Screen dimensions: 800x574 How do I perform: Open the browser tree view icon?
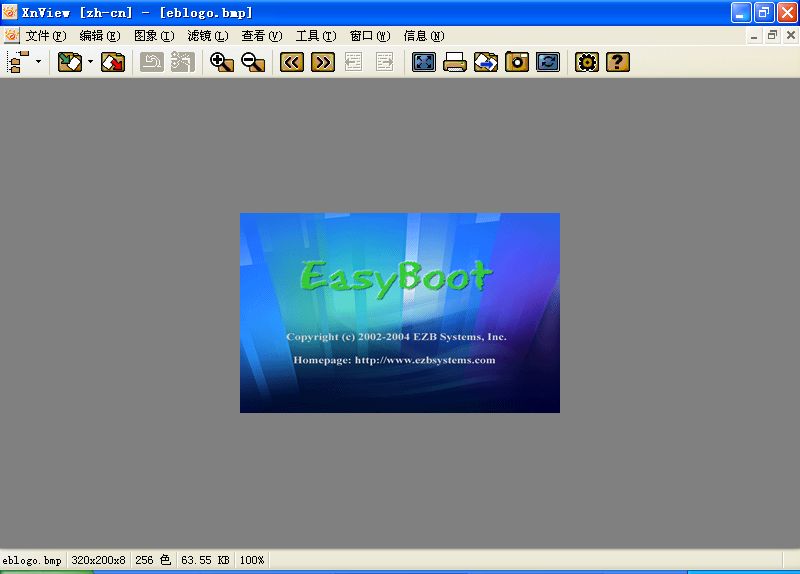coord(19,62)
